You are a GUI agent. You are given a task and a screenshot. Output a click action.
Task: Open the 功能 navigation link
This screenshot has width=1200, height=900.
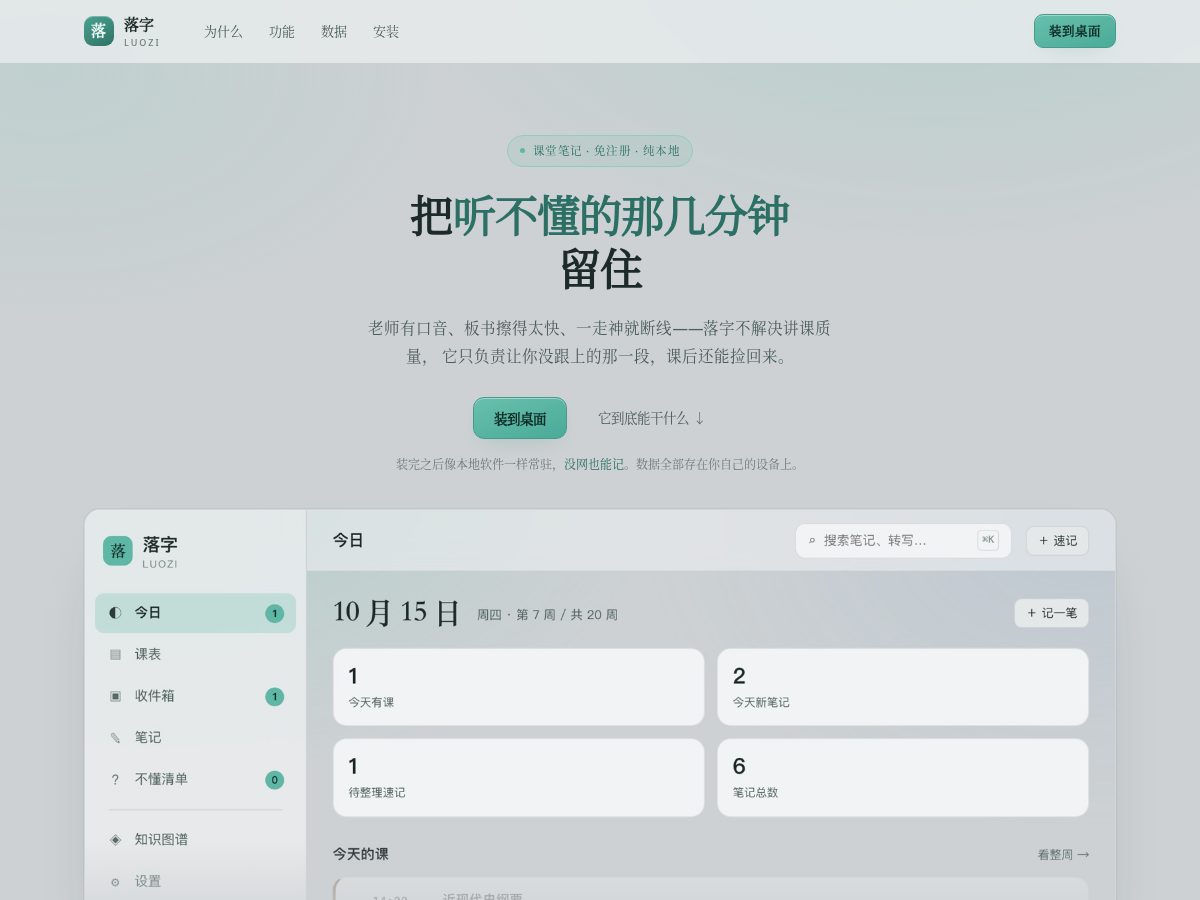[x=282, y=32]
